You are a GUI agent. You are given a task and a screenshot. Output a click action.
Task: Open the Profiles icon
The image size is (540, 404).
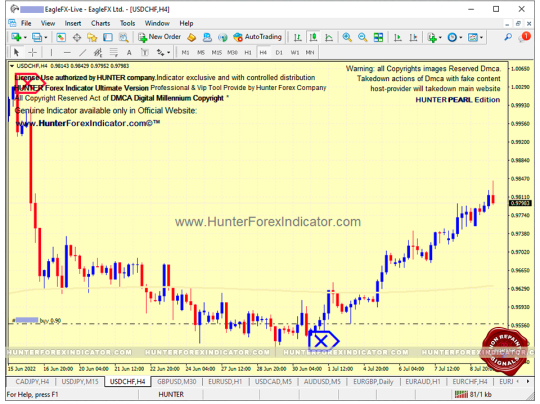point(37,37)
